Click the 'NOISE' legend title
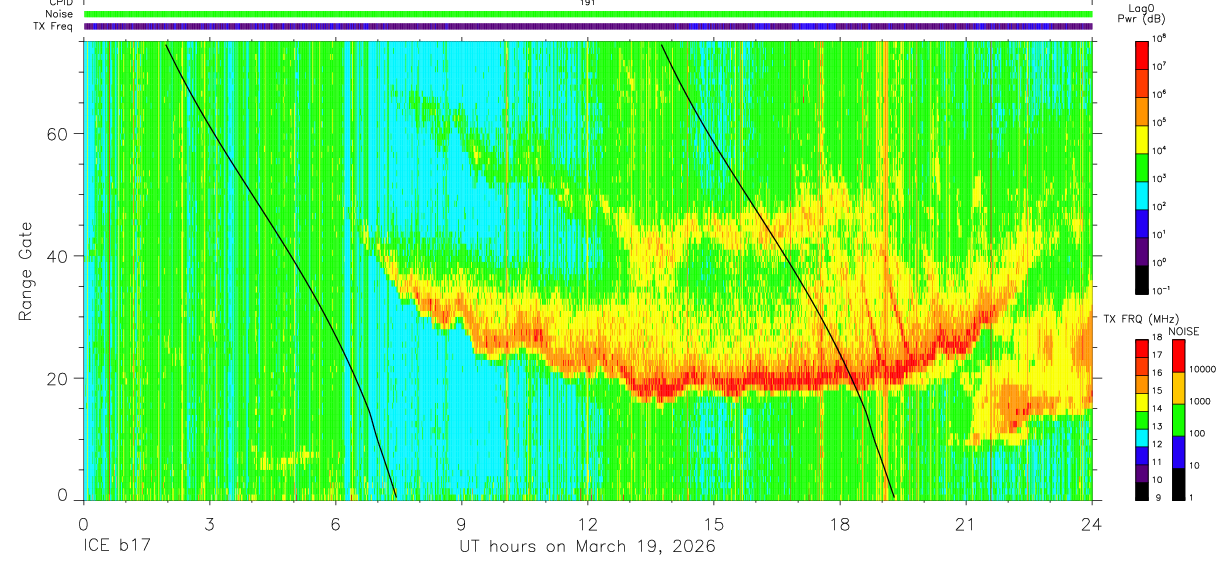The height and width of the screenshot is (567, 1228). [1184, 331]
